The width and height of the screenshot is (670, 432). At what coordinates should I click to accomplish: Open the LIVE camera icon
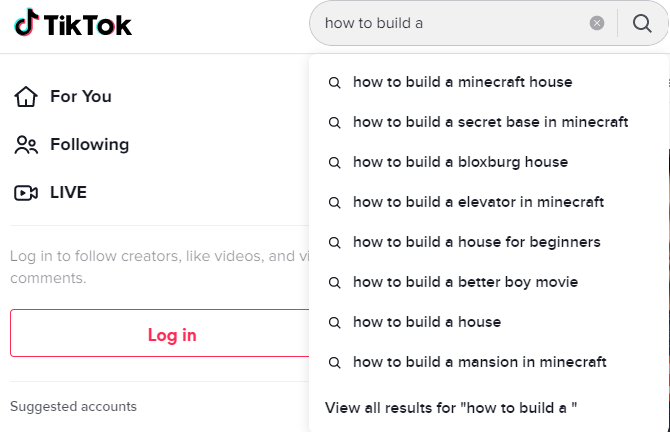26,193
